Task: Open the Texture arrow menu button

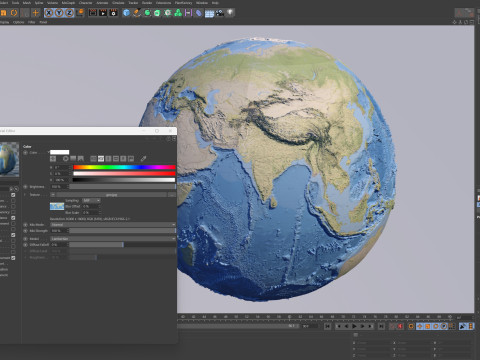Action: 53,195
